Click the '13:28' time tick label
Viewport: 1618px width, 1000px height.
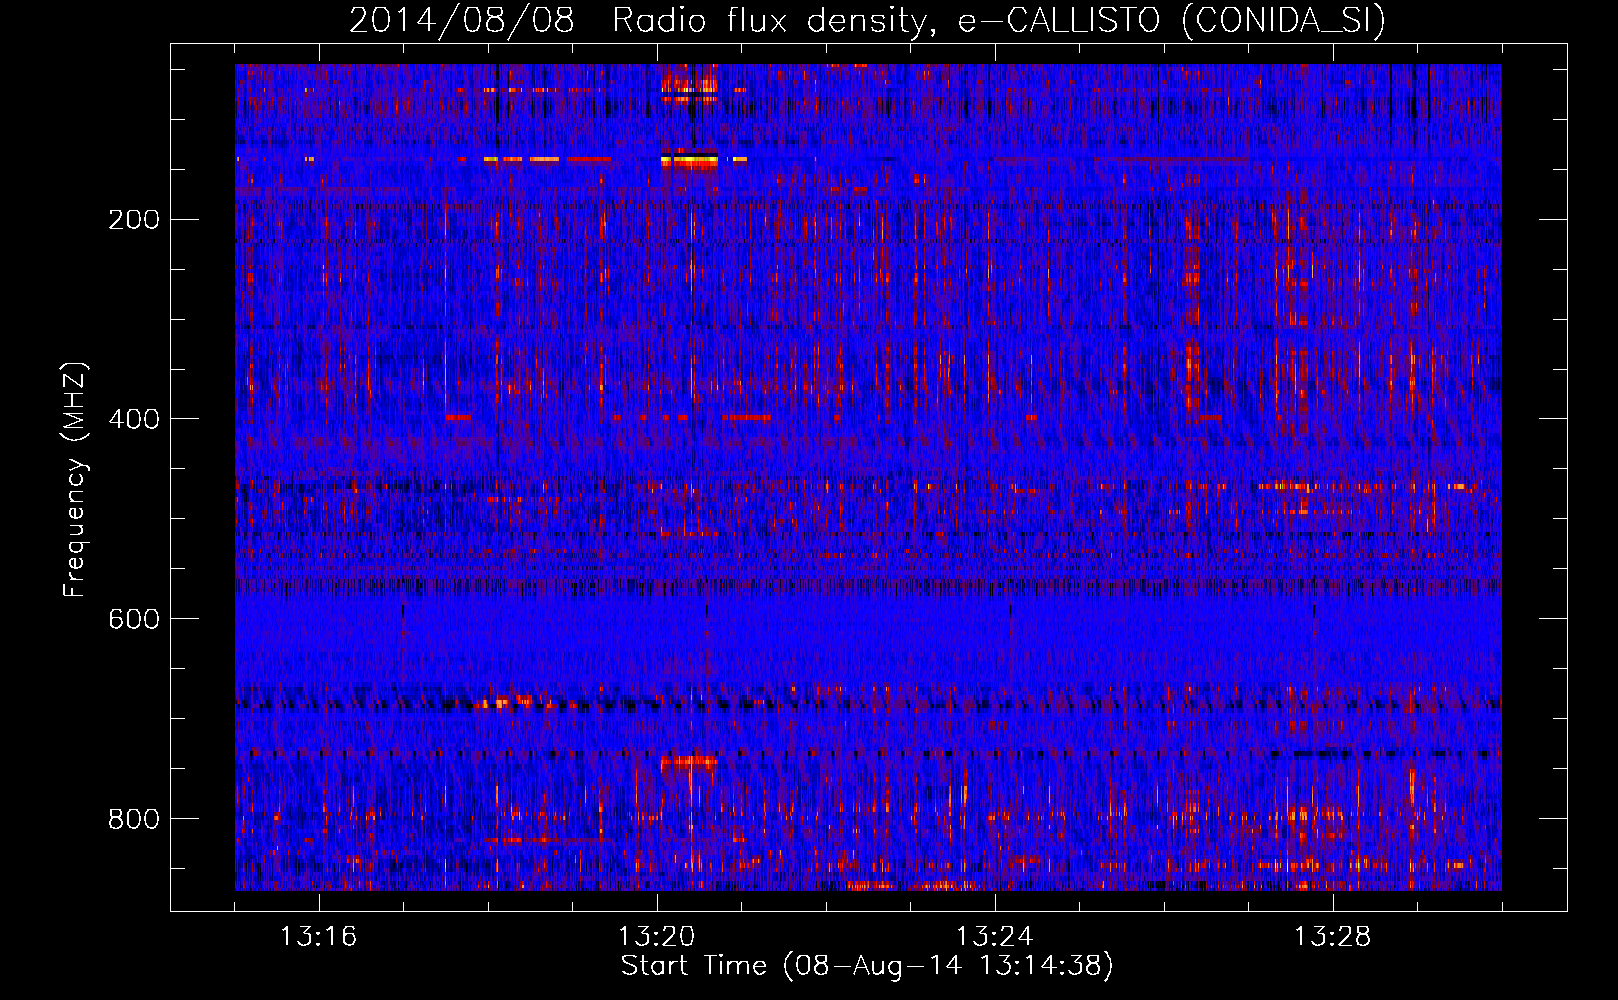click(x=1332, y=937)
